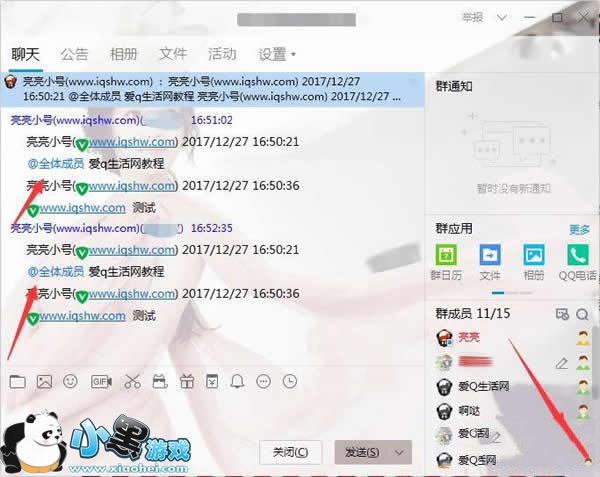The width and height of the screenshot is (600, 477).
Task: Open the emoji smiley picker
Action: (70, 381)
